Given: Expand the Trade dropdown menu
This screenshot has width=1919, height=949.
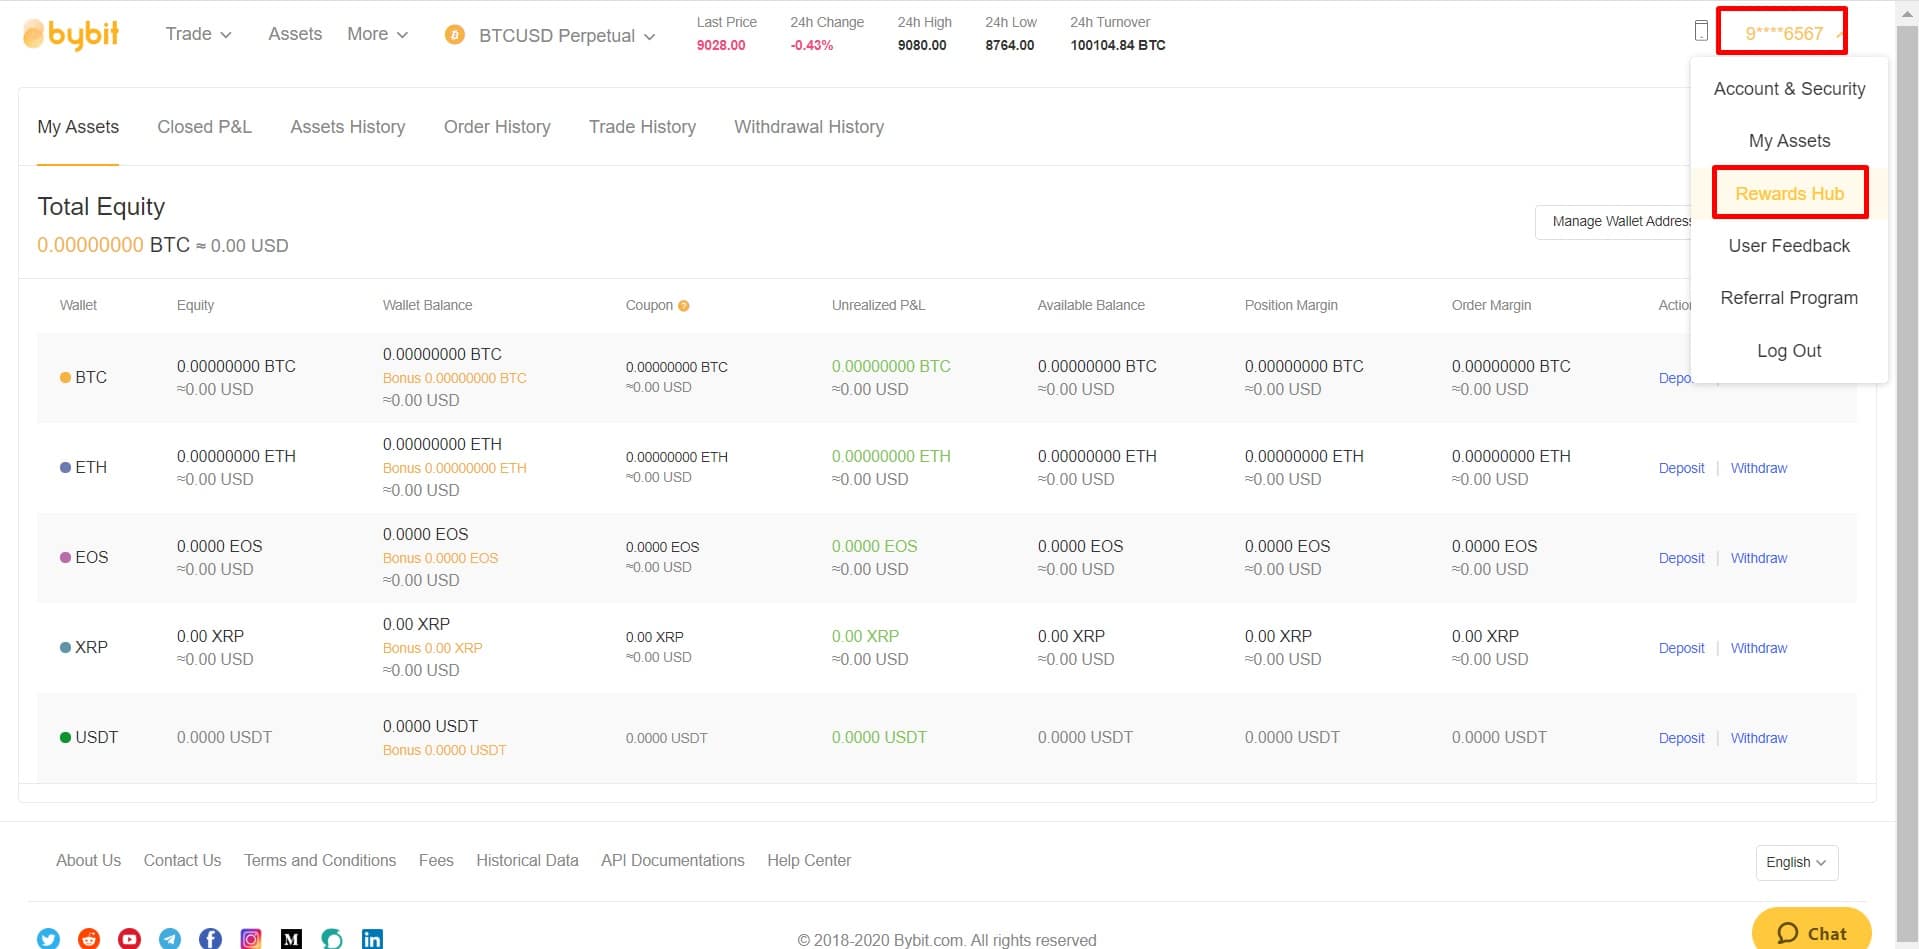Looking at the screenshot, I should tap(198, 34).
